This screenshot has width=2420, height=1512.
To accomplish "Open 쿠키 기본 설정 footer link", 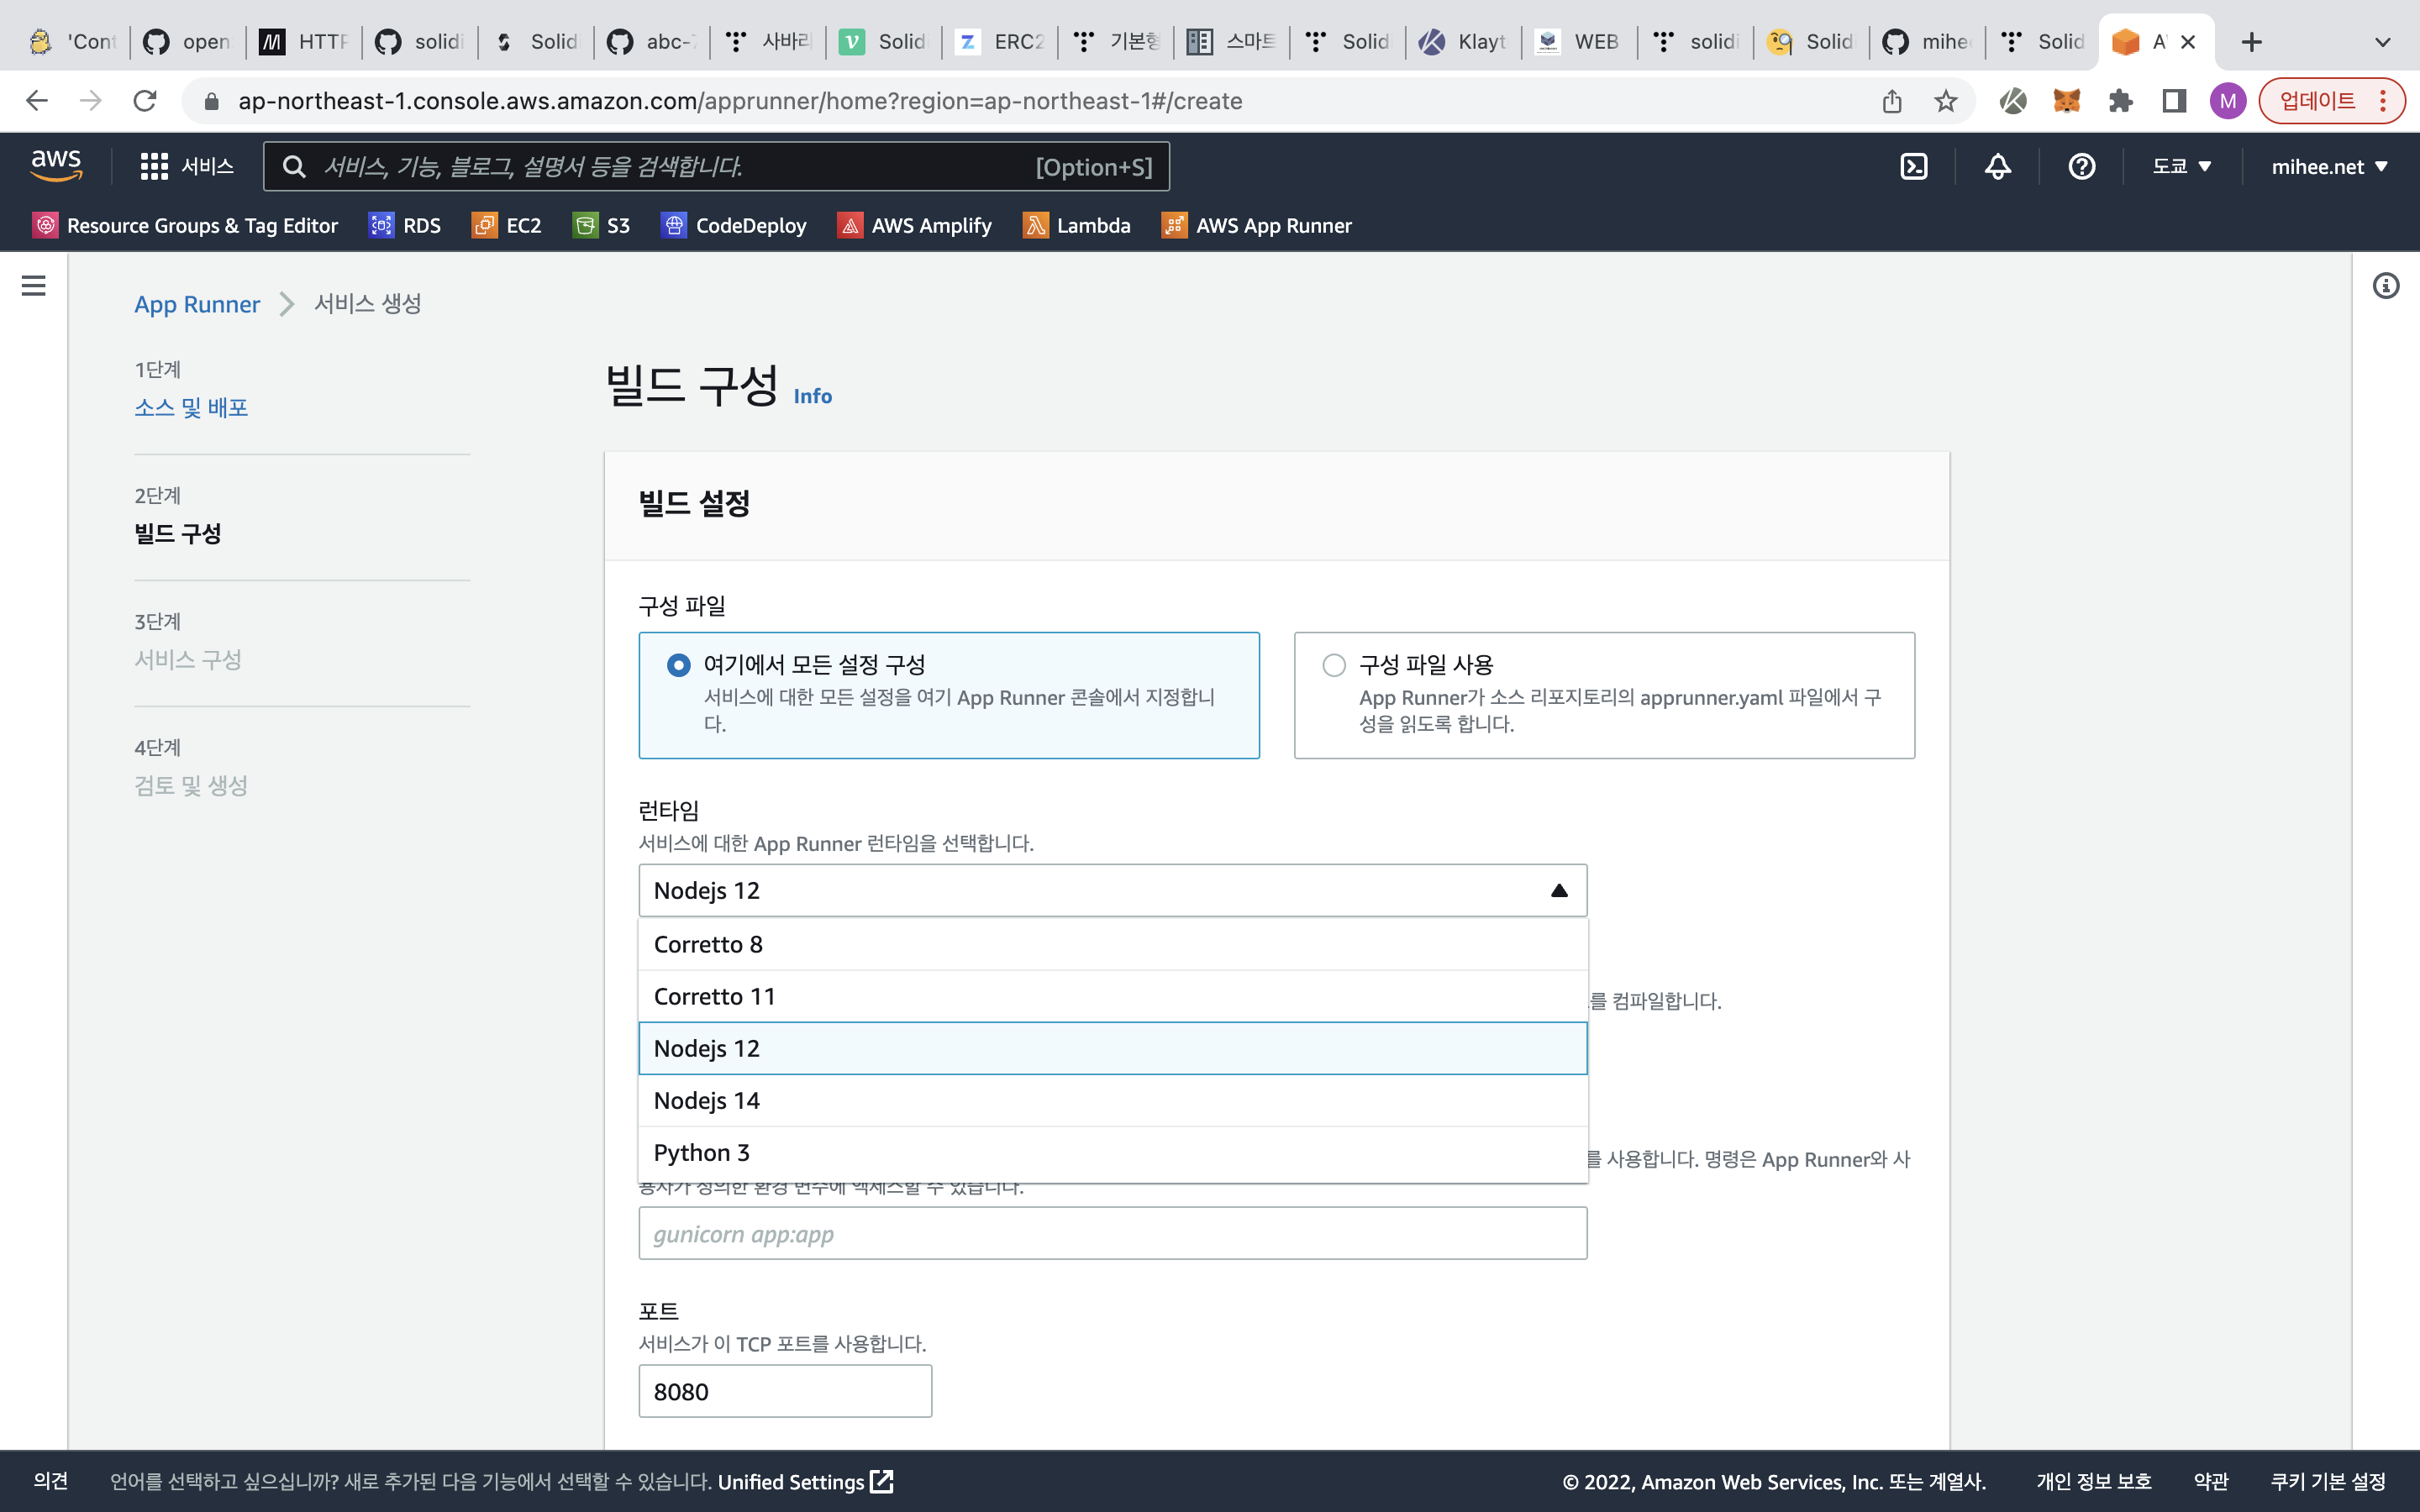I will [x=2328, y=1481].
